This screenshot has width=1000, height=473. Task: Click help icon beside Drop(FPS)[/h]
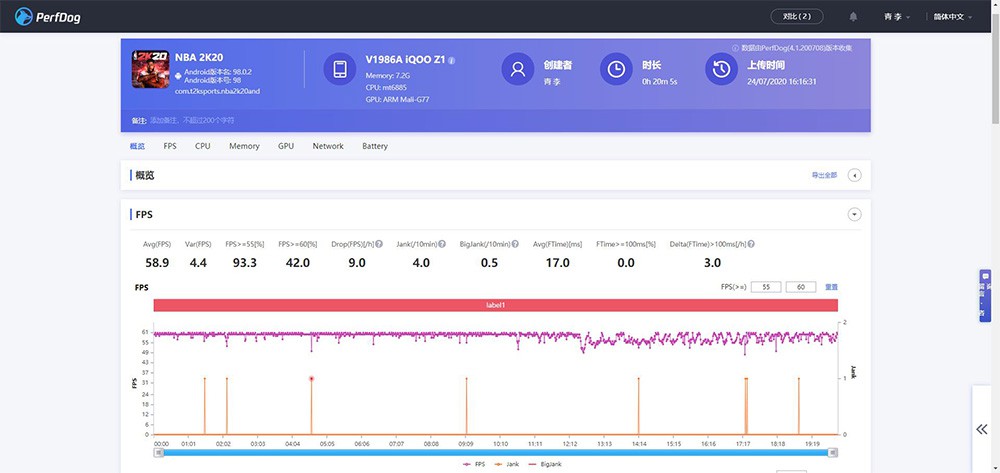[x=379, y=244]
